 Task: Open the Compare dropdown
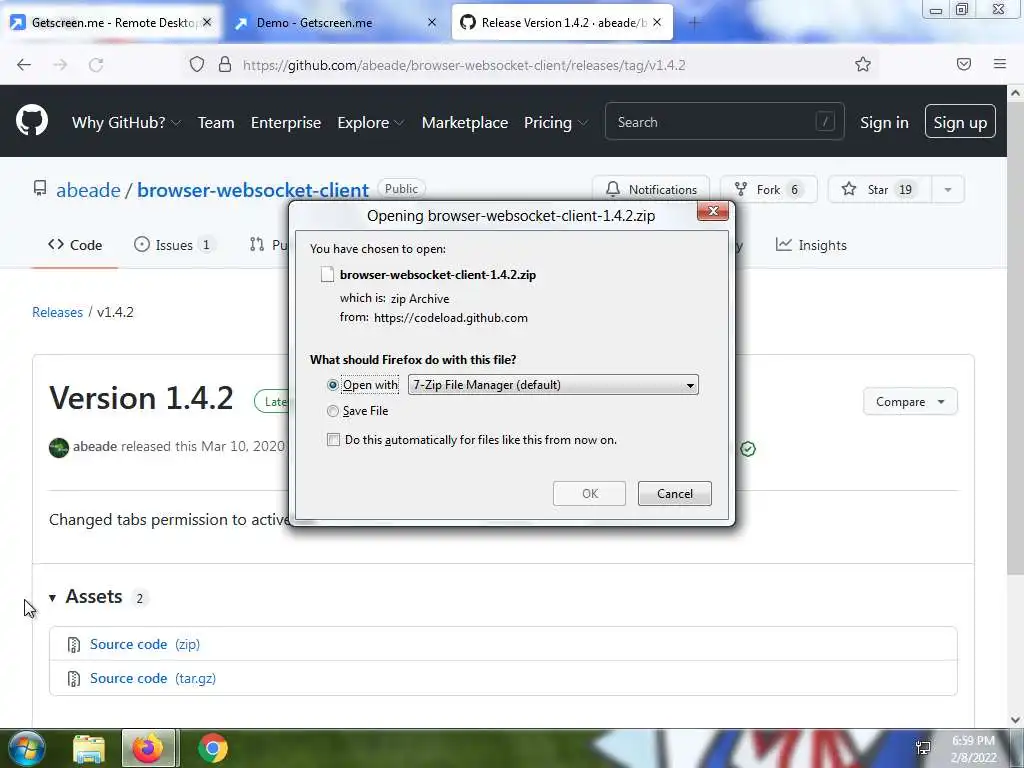pos(910,402)
